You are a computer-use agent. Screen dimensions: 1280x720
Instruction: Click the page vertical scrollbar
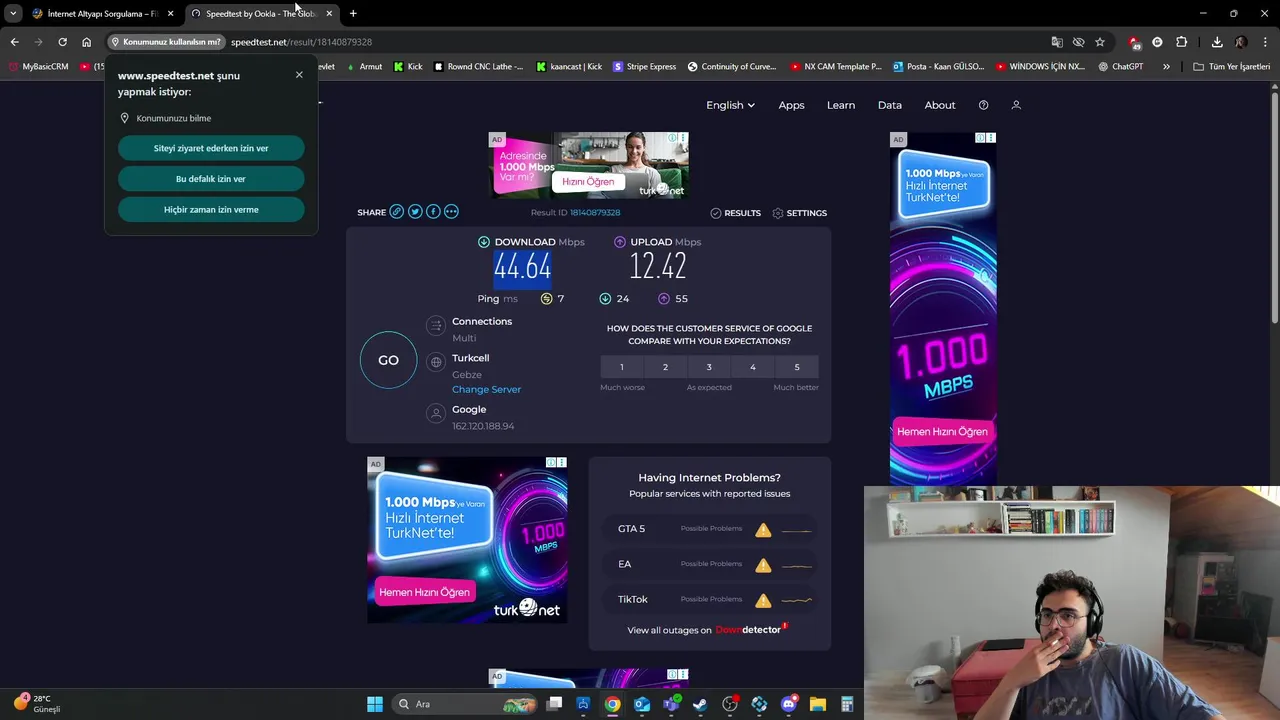1274,210
